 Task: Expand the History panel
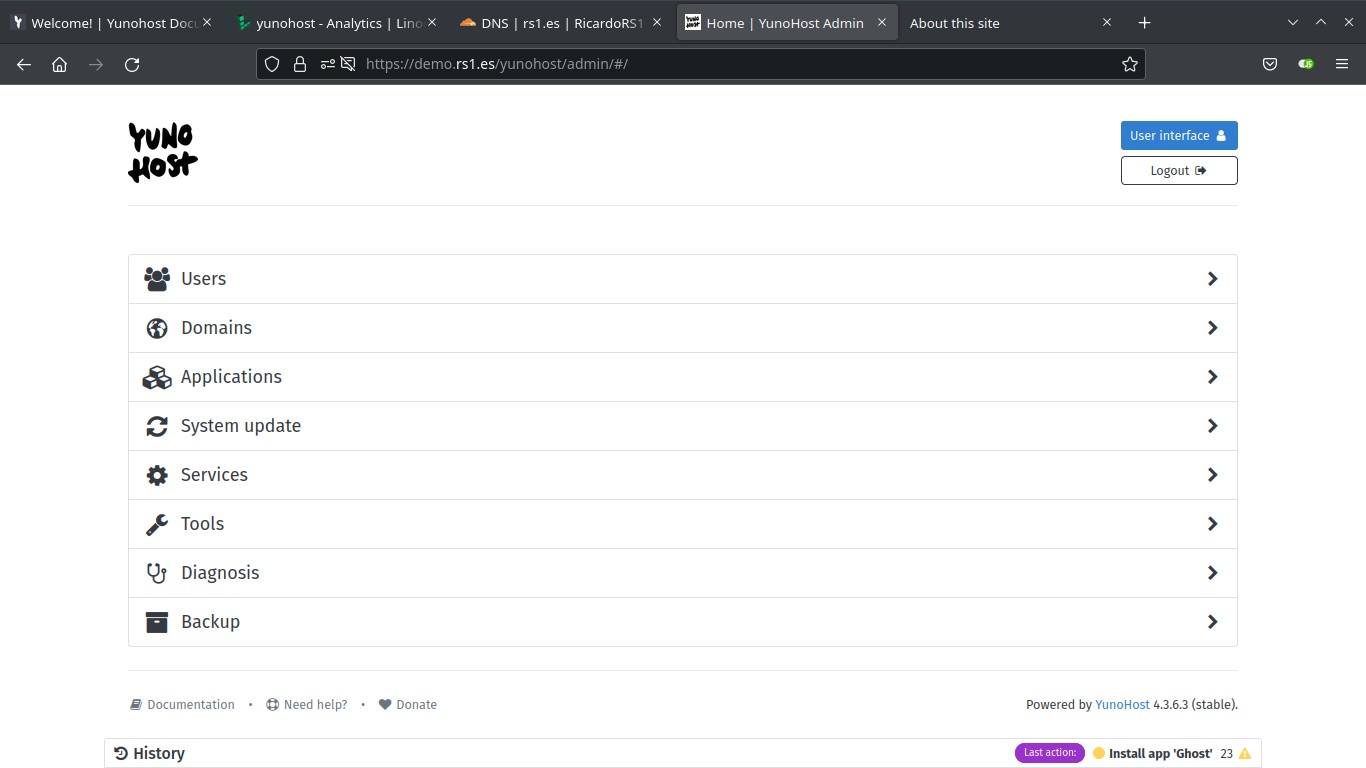[x=150, y=753]
